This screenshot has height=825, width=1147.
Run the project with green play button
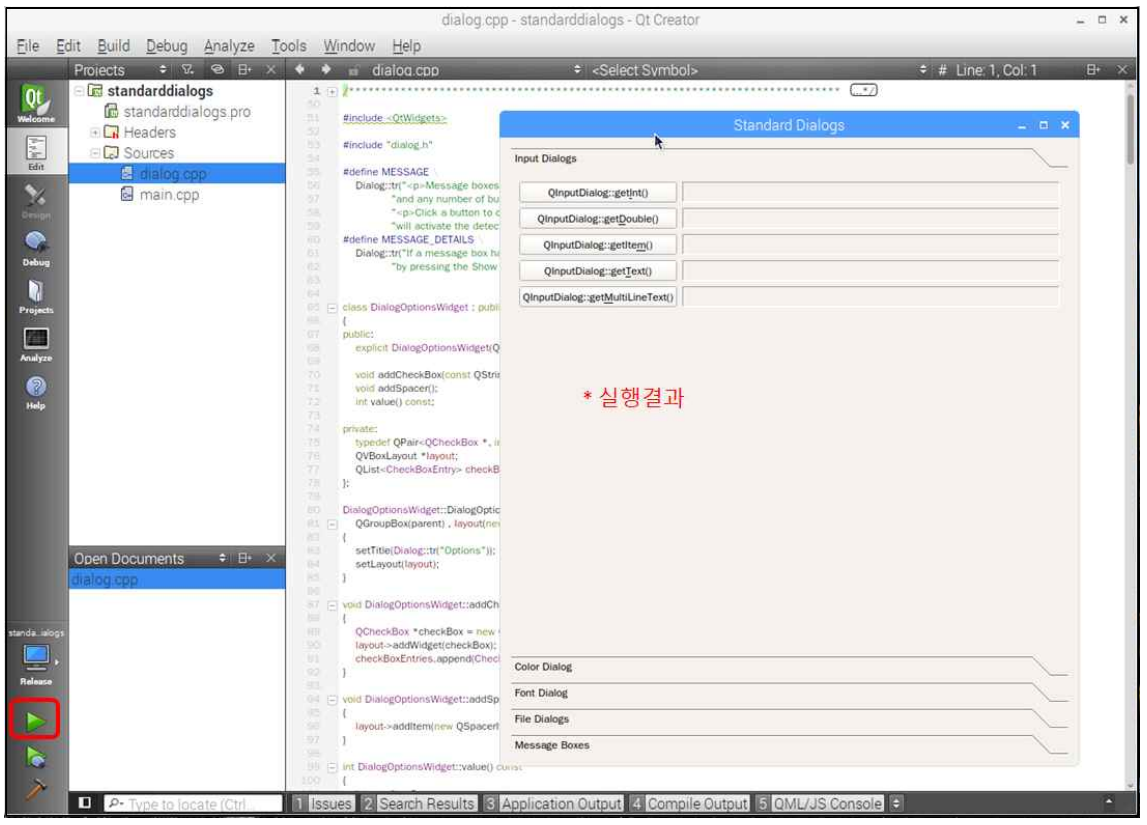(x=34, y=721)
